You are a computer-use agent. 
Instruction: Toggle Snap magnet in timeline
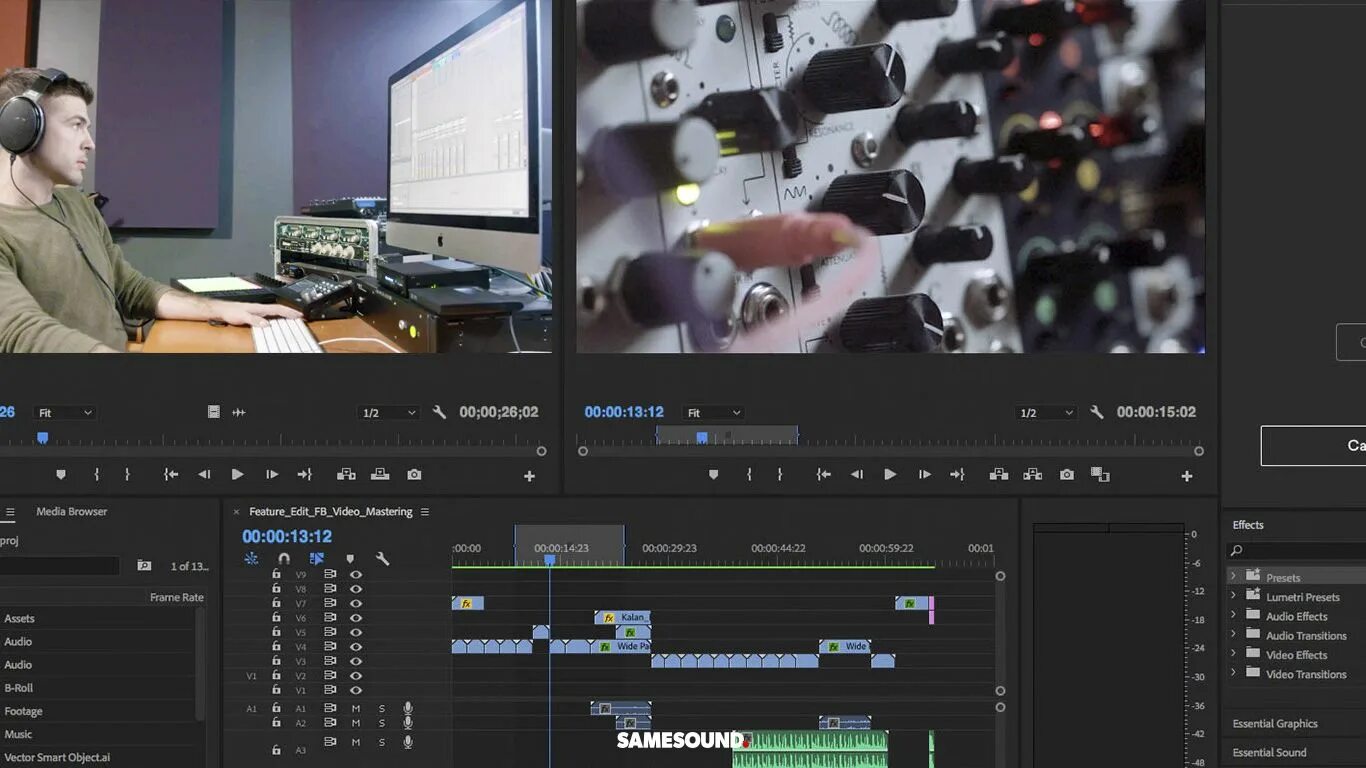[x=284, y=559]
